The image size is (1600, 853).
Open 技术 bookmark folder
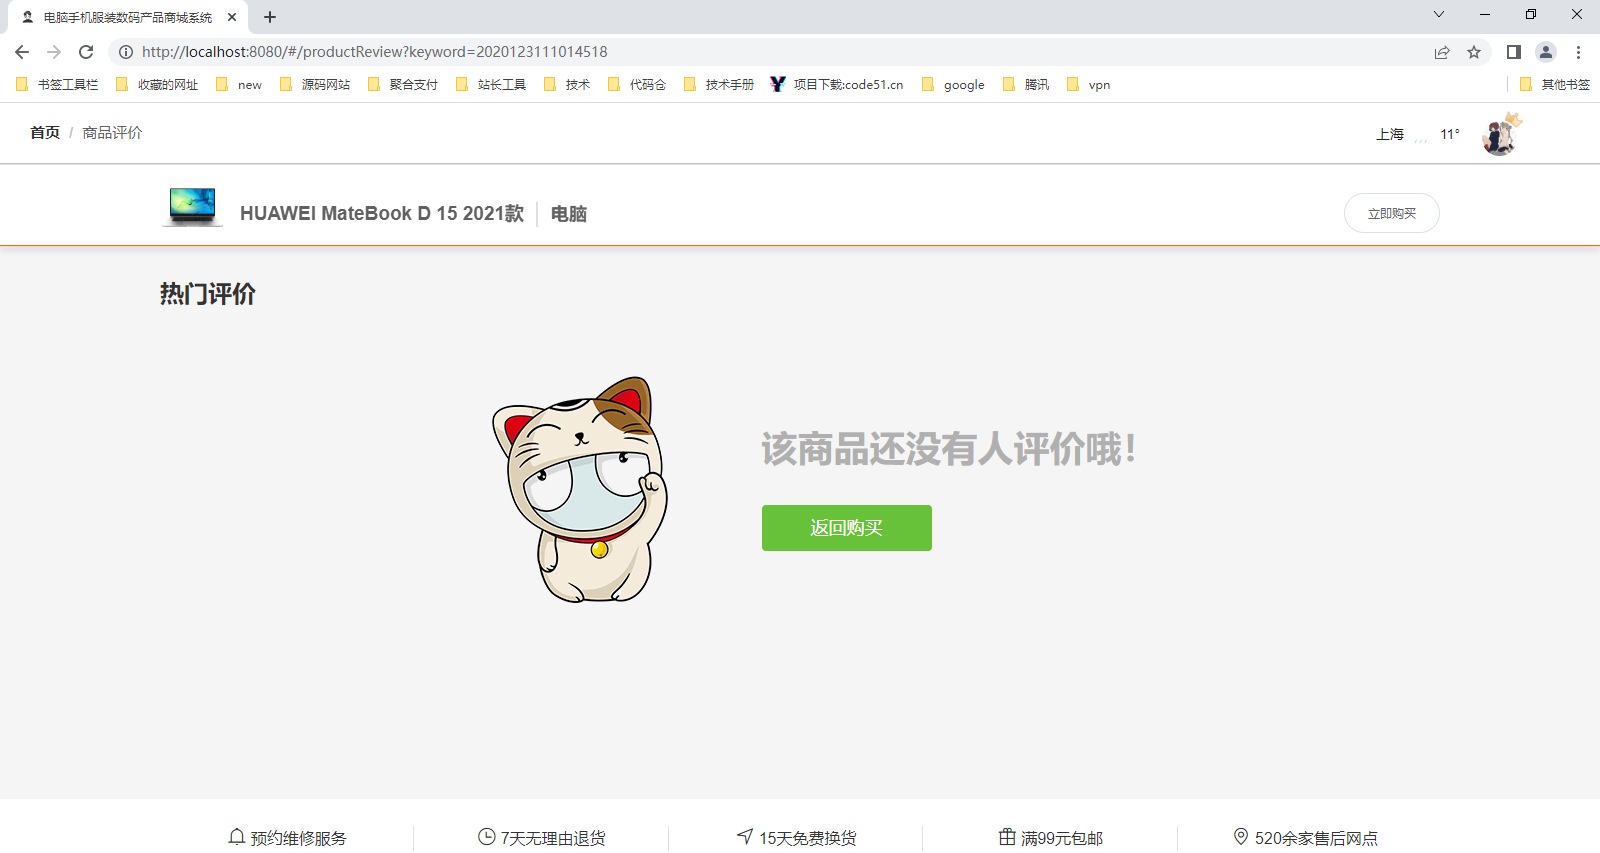567,85
